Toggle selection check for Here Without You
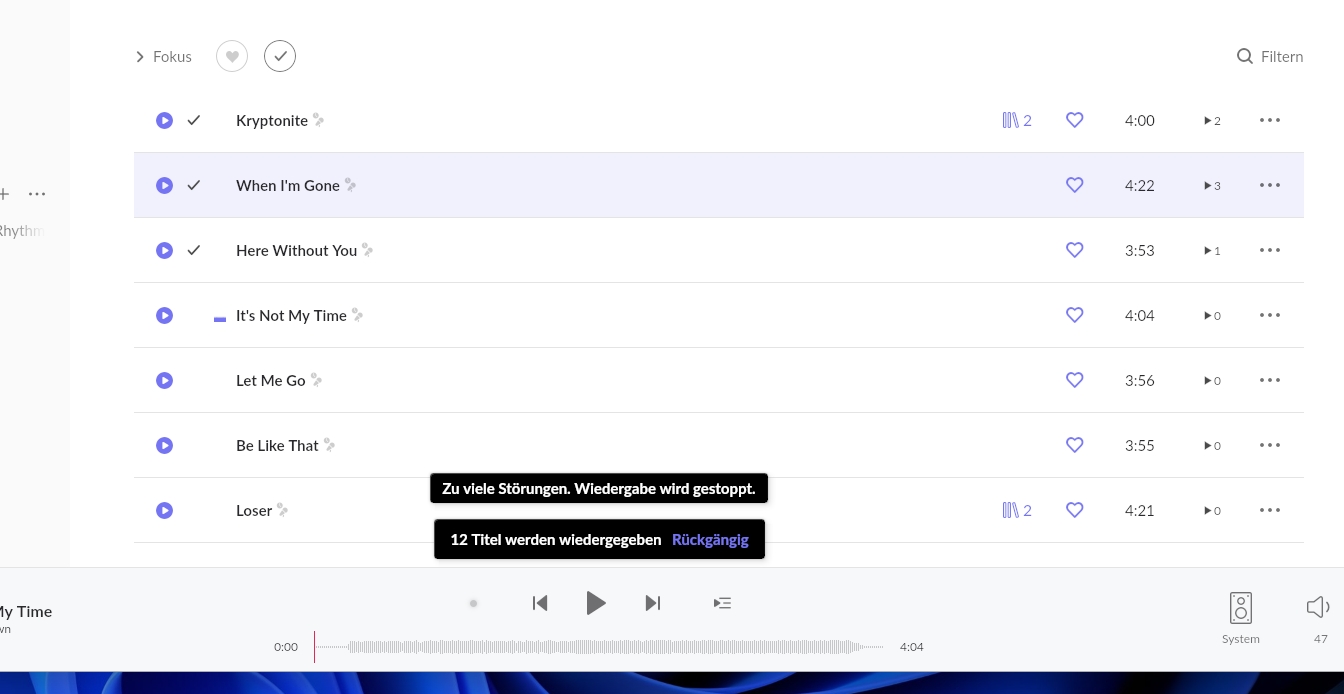Screen dimensions: 1344x694 tap(194, 250)
